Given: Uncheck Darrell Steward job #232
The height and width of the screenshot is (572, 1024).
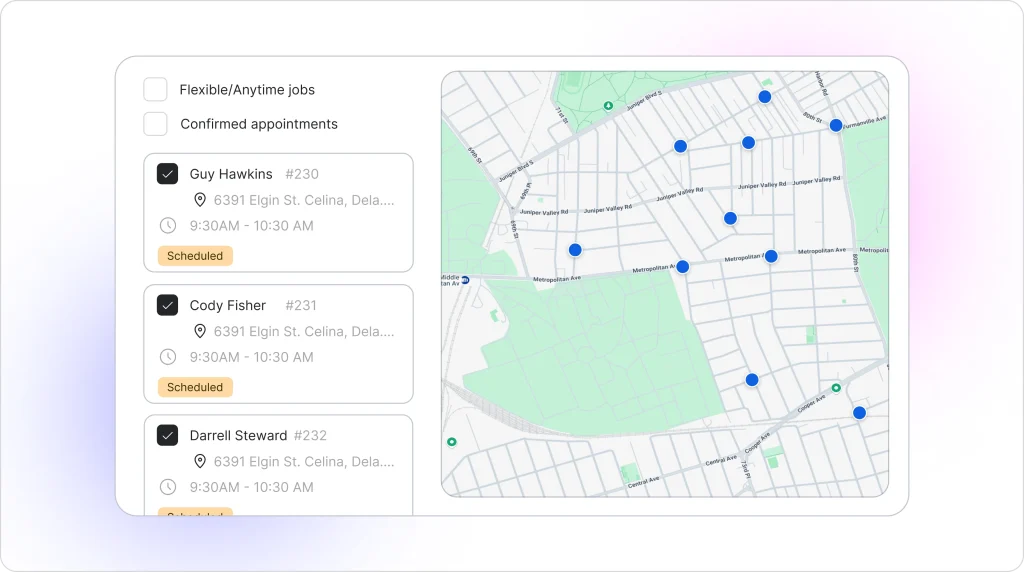Looking at the screenshot, I should pos(167,435).
